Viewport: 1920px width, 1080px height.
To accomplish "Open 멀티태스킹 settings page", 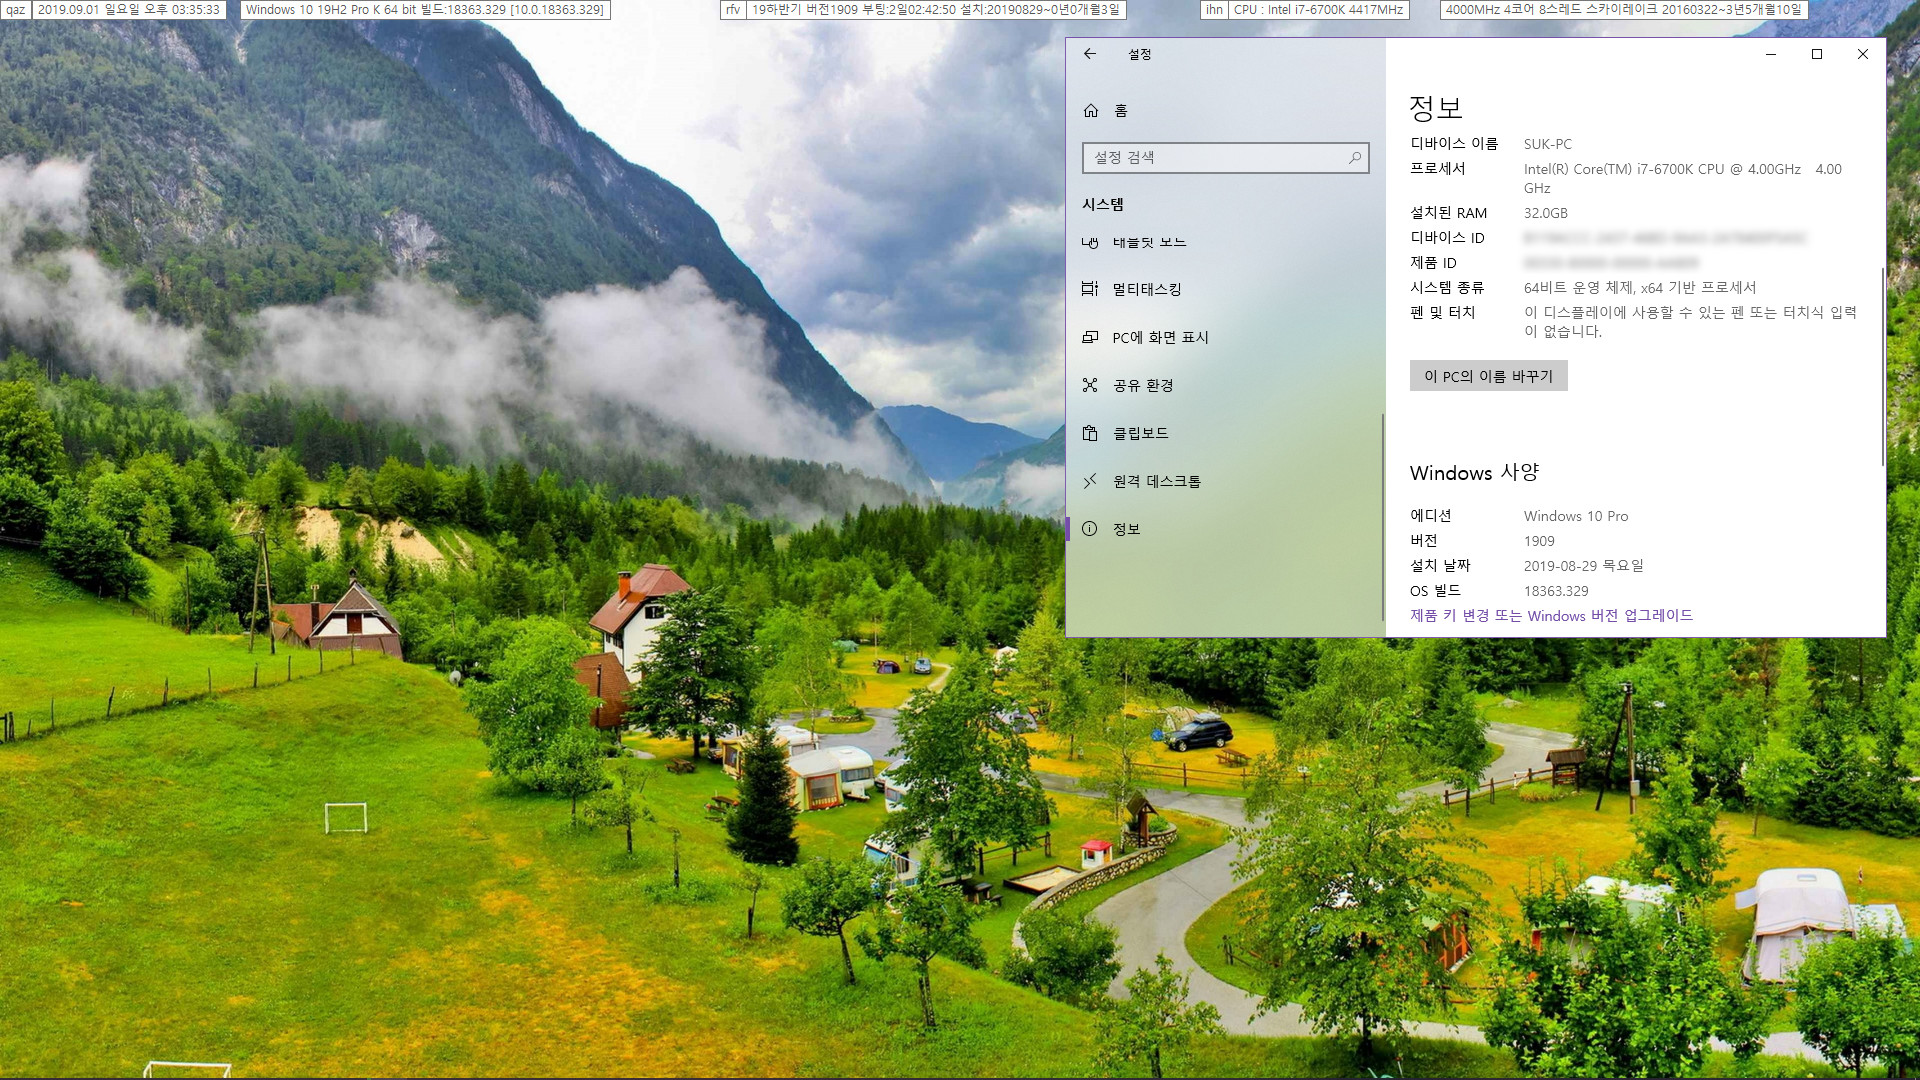I will (1224, 289).
